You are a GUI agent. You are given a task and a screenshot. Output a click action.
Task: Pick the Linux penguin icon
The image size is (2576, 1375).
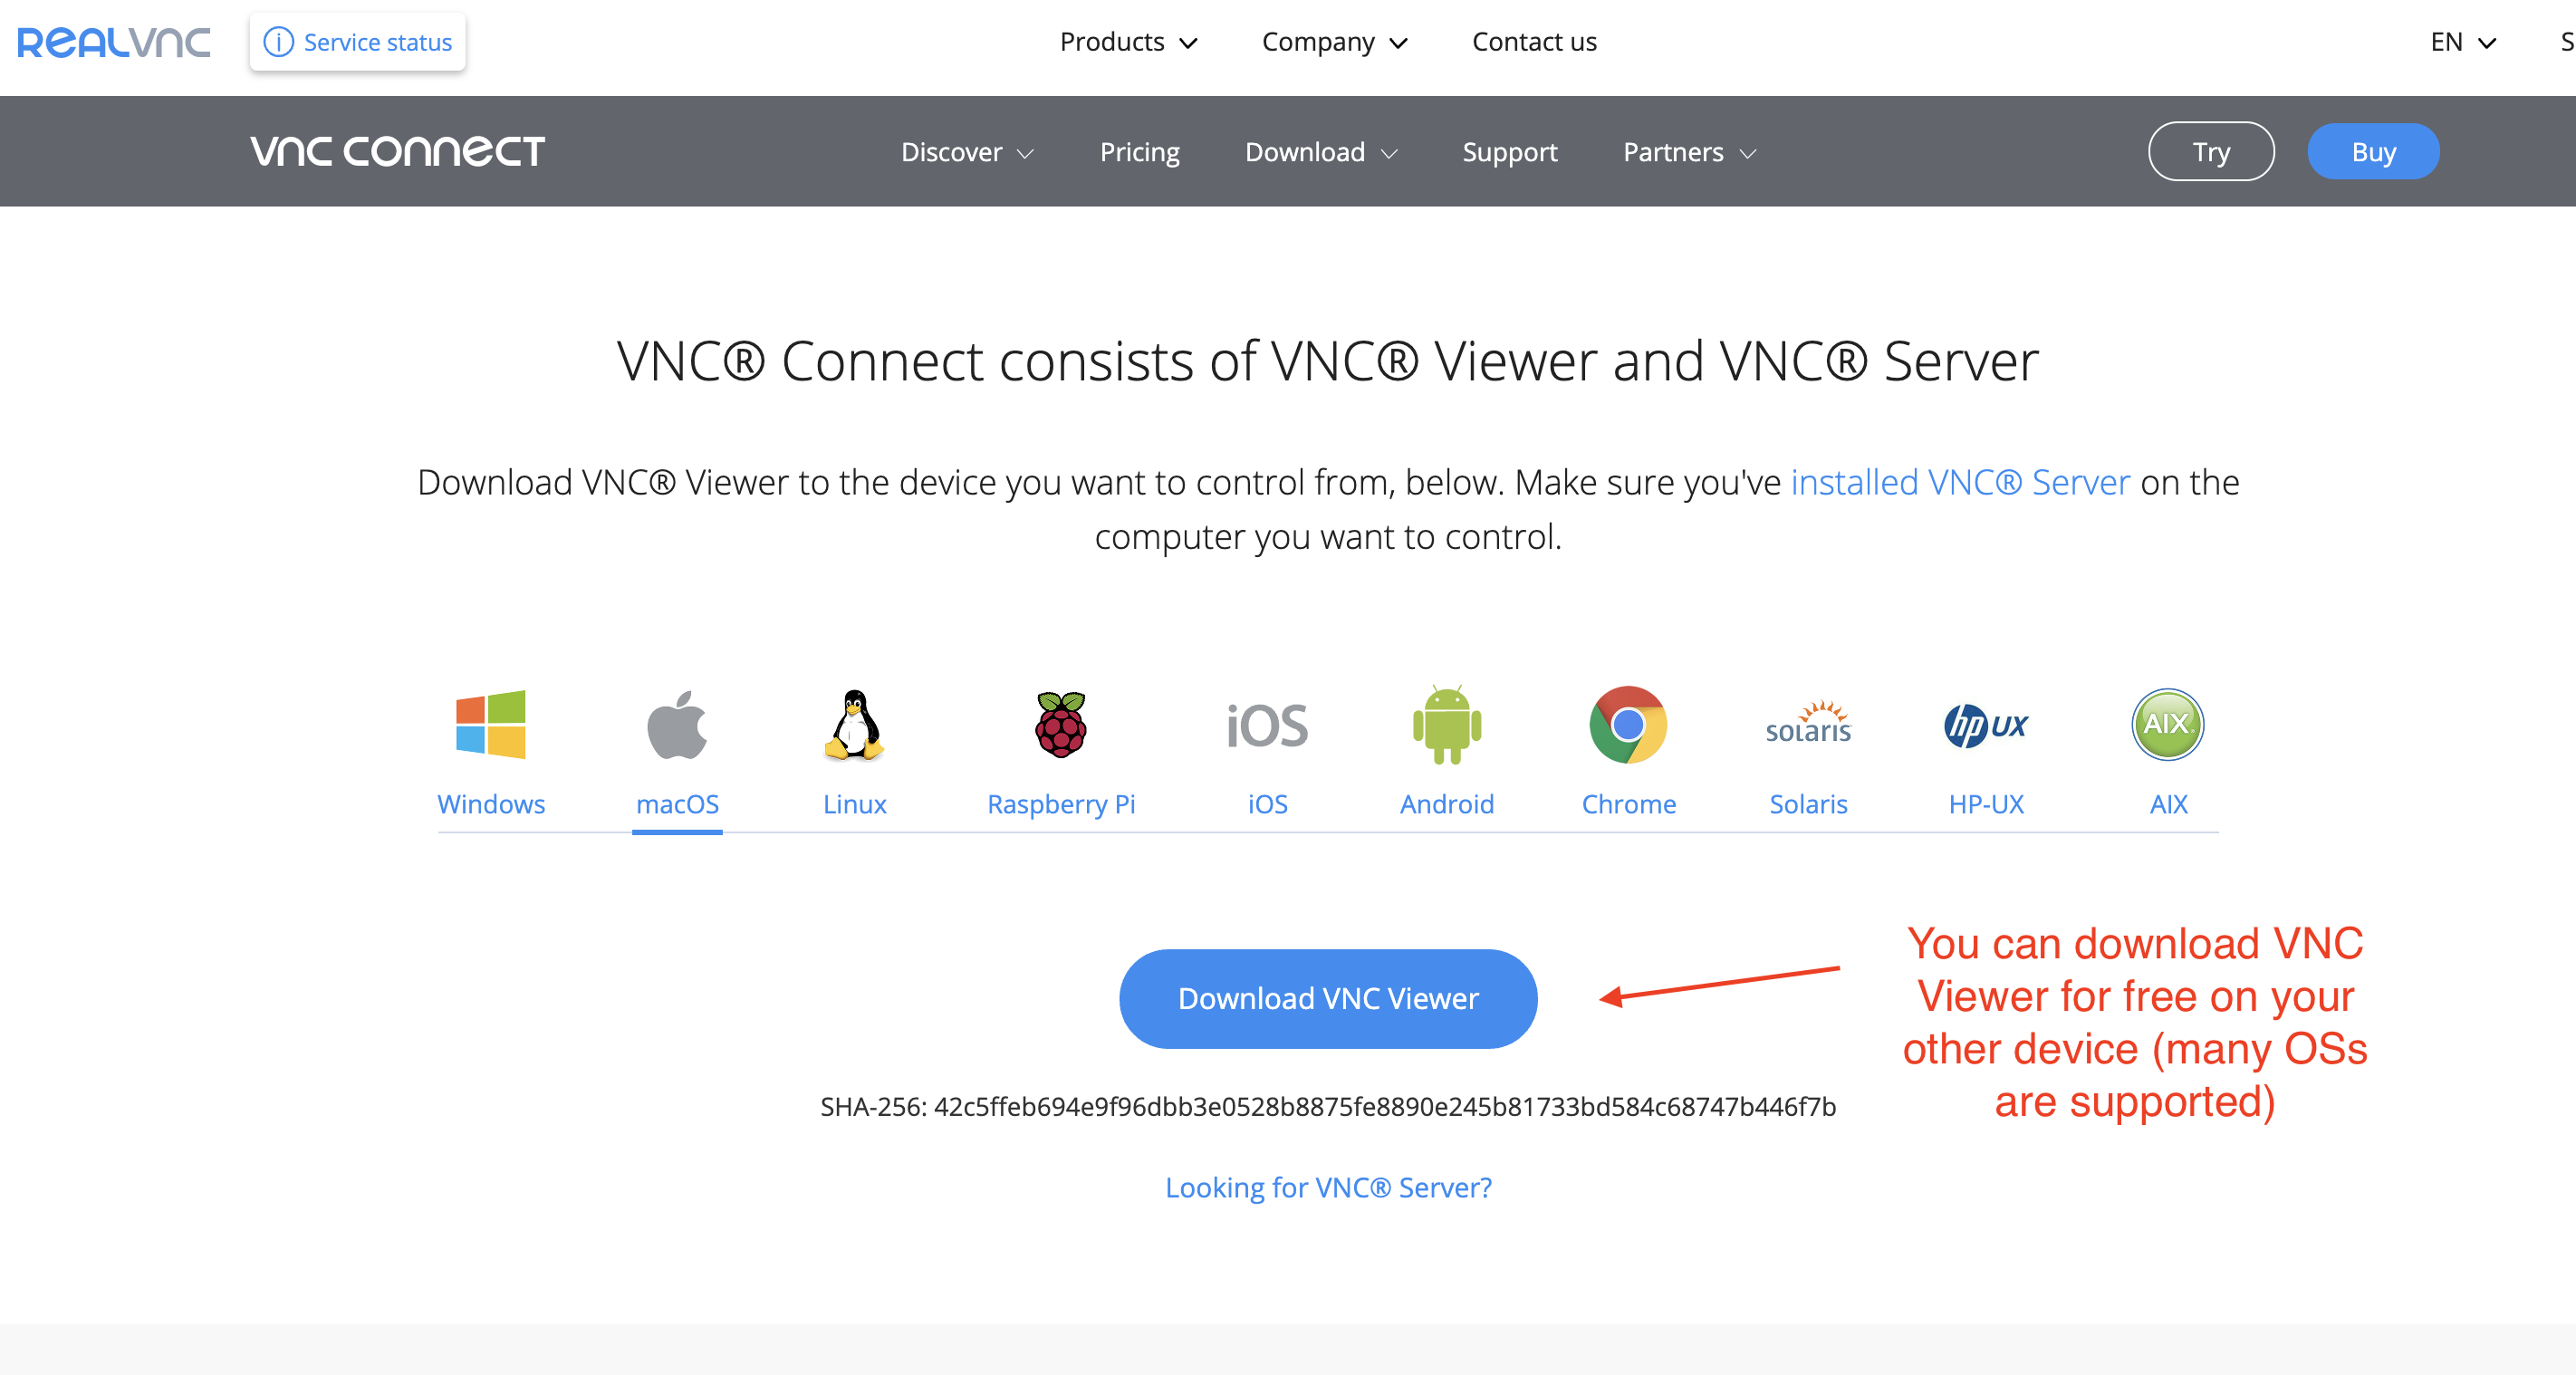pos(854,725)
